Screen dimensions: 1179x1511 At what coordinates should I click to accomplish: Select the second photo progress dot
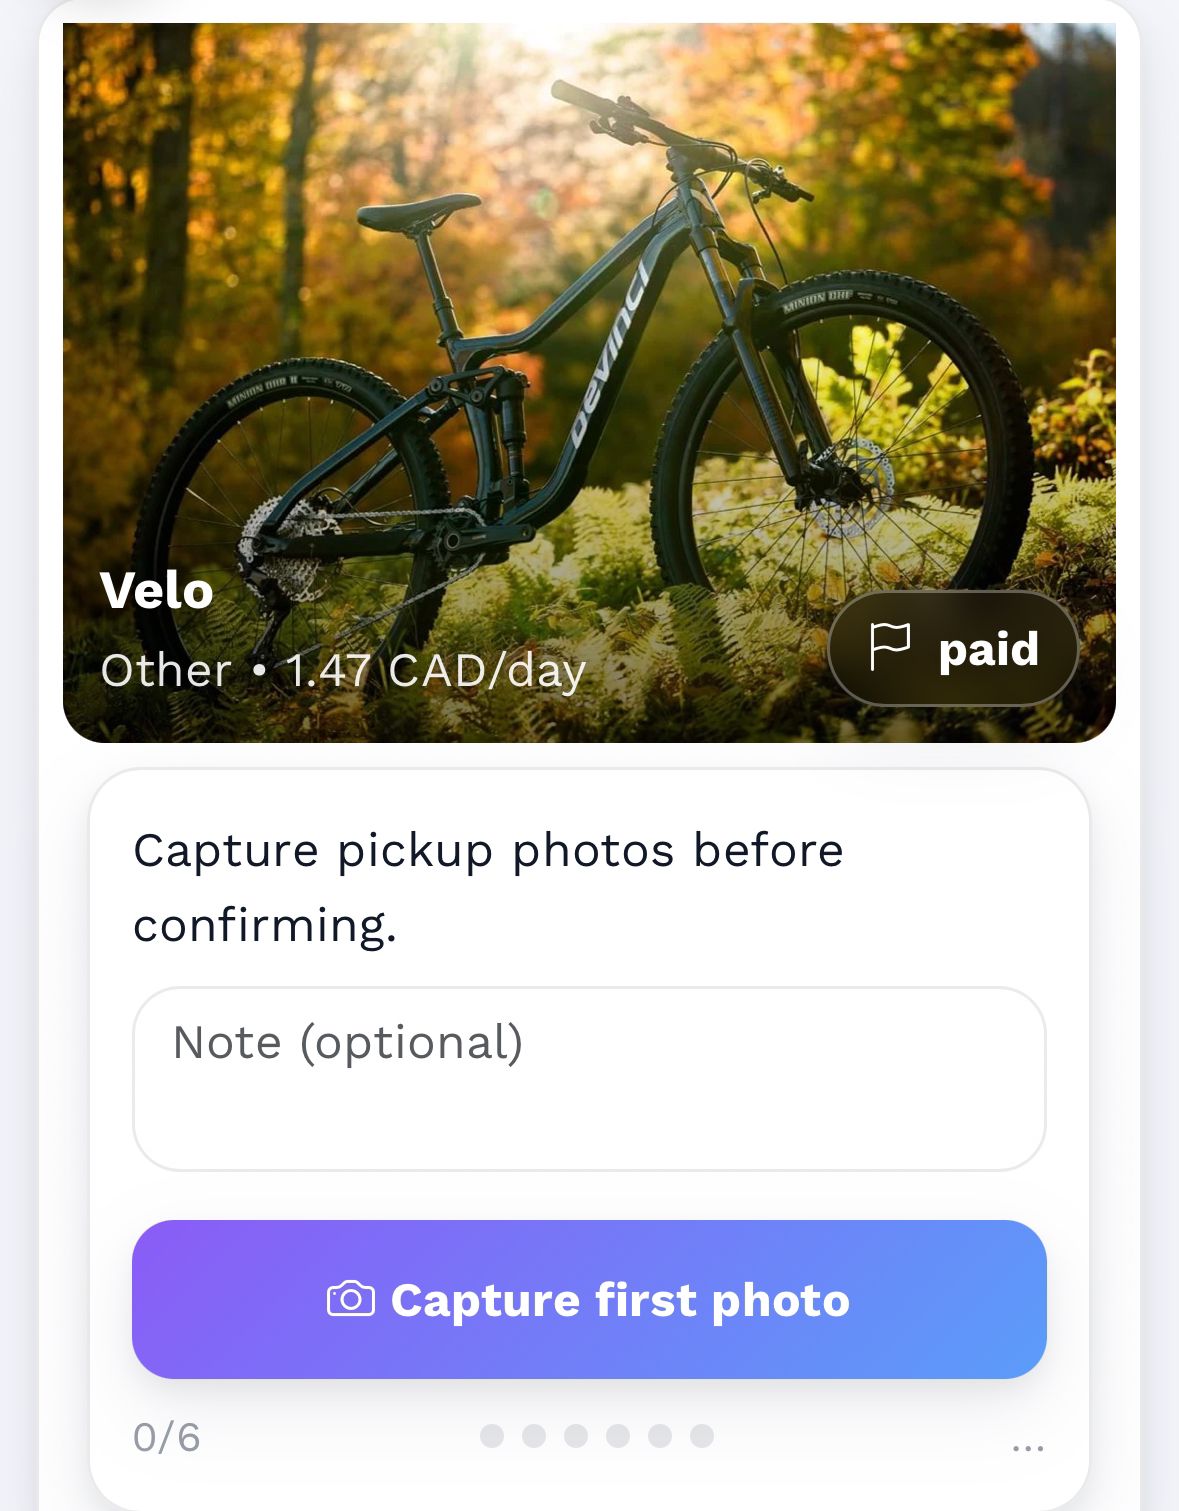click(534, 1436)
